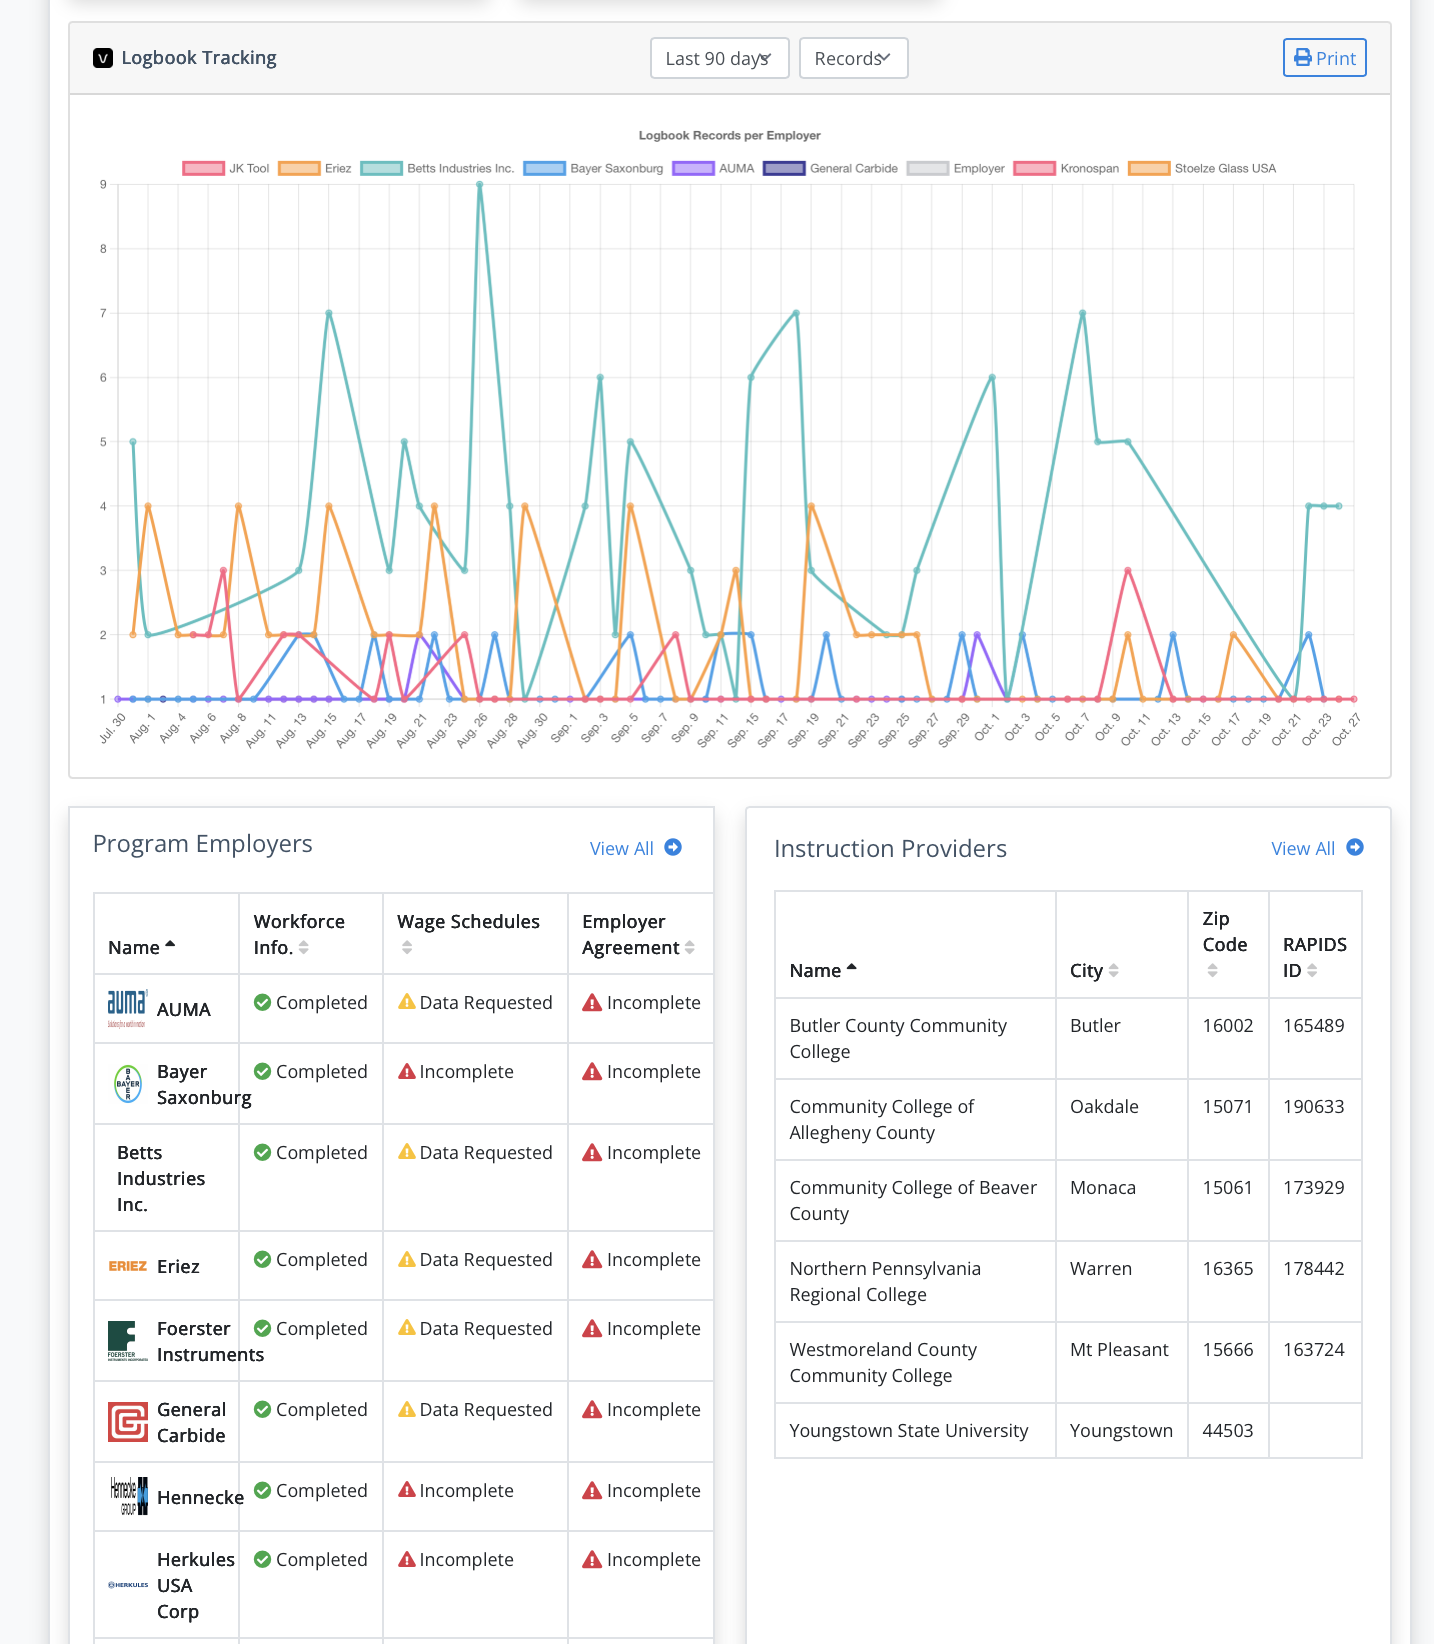1434x1644 pixels.
Task: Click the Betts peak data point at 9
Action: (x=480, y=185)
